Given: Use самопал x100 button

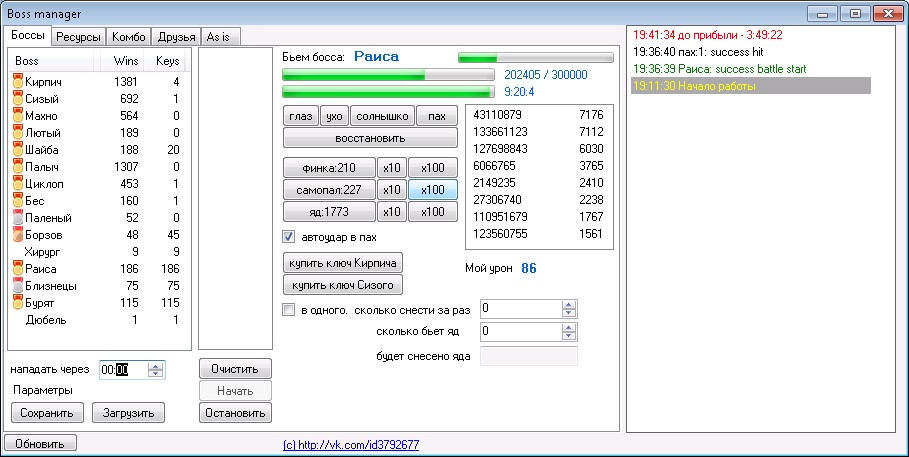Looking at the screenshot, I should 433,190.
